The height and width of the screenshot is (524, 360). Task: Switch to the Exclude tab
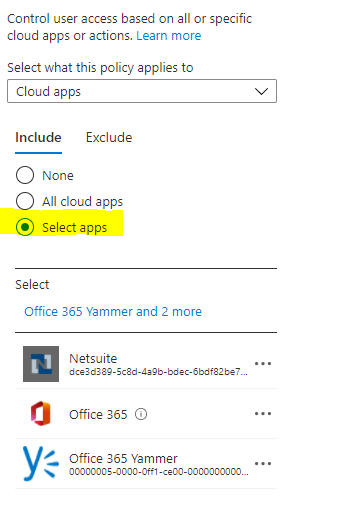109,137
